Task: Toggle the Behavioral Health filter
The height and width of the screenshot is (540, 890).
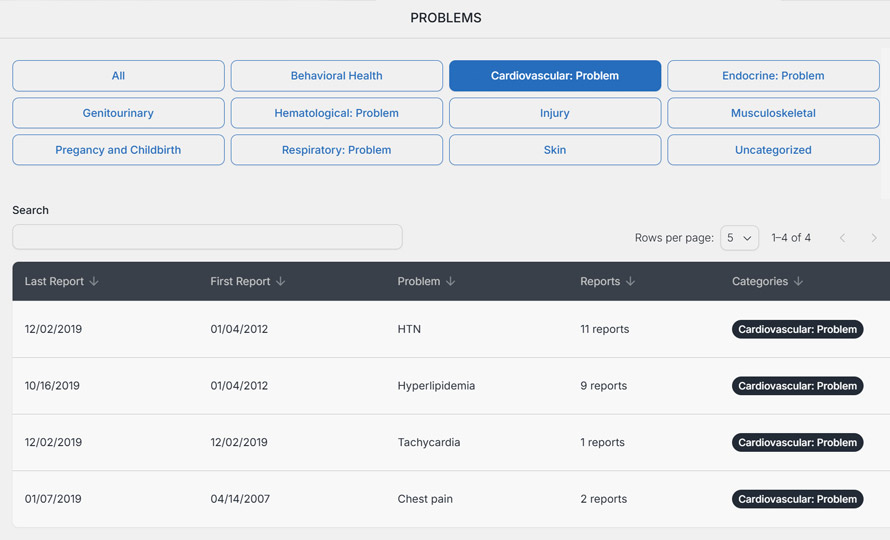Action: click(x=336, y=76)
